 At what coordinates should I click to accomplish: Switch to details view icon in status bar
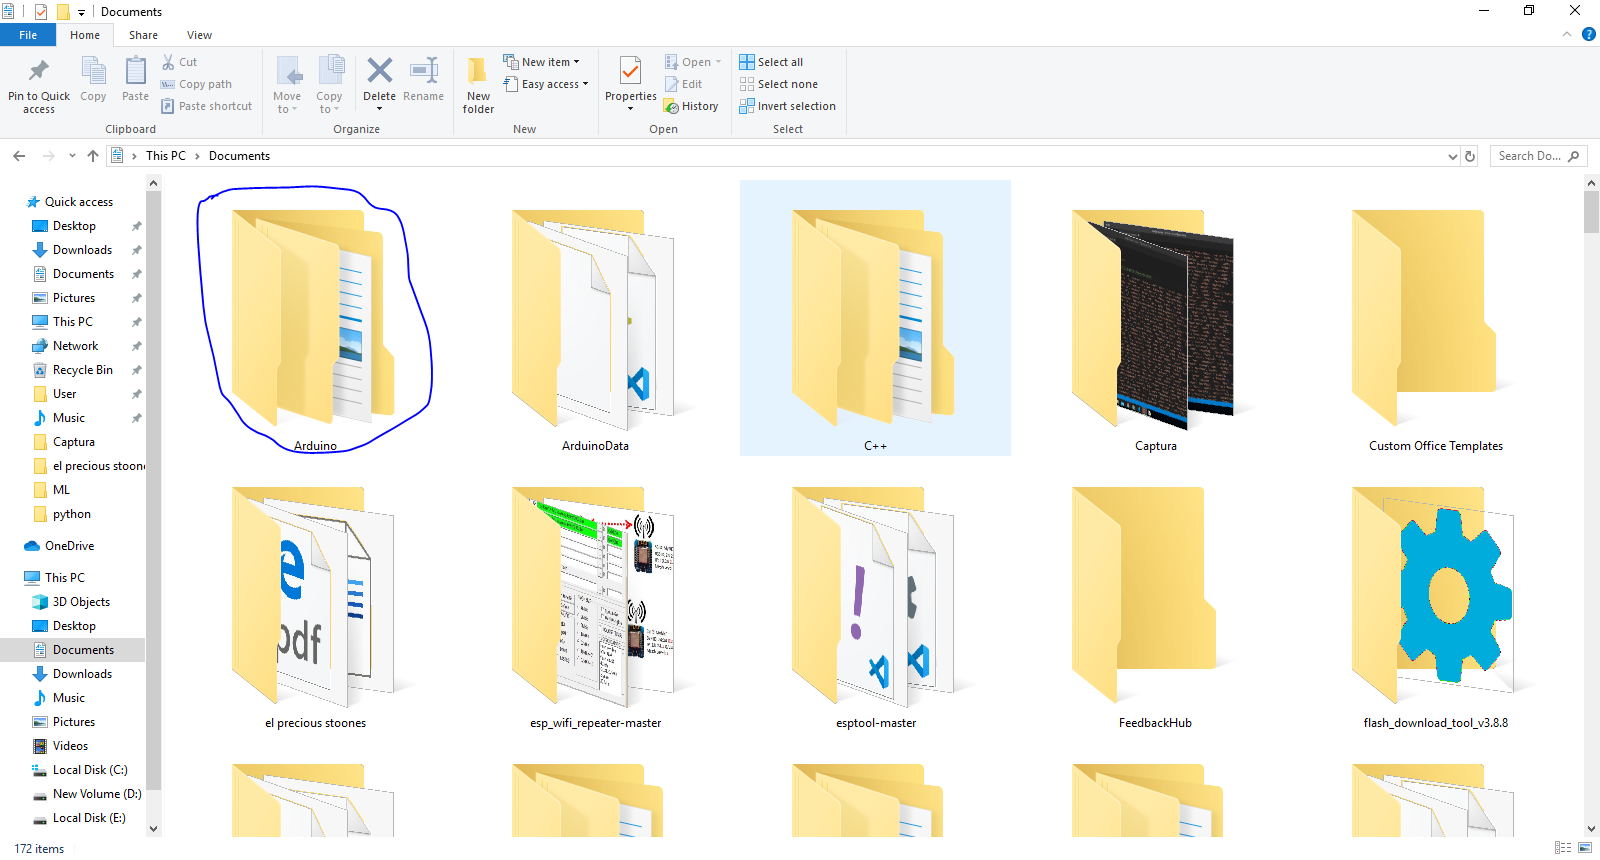pyautogui.click(x=1563, y=848)
